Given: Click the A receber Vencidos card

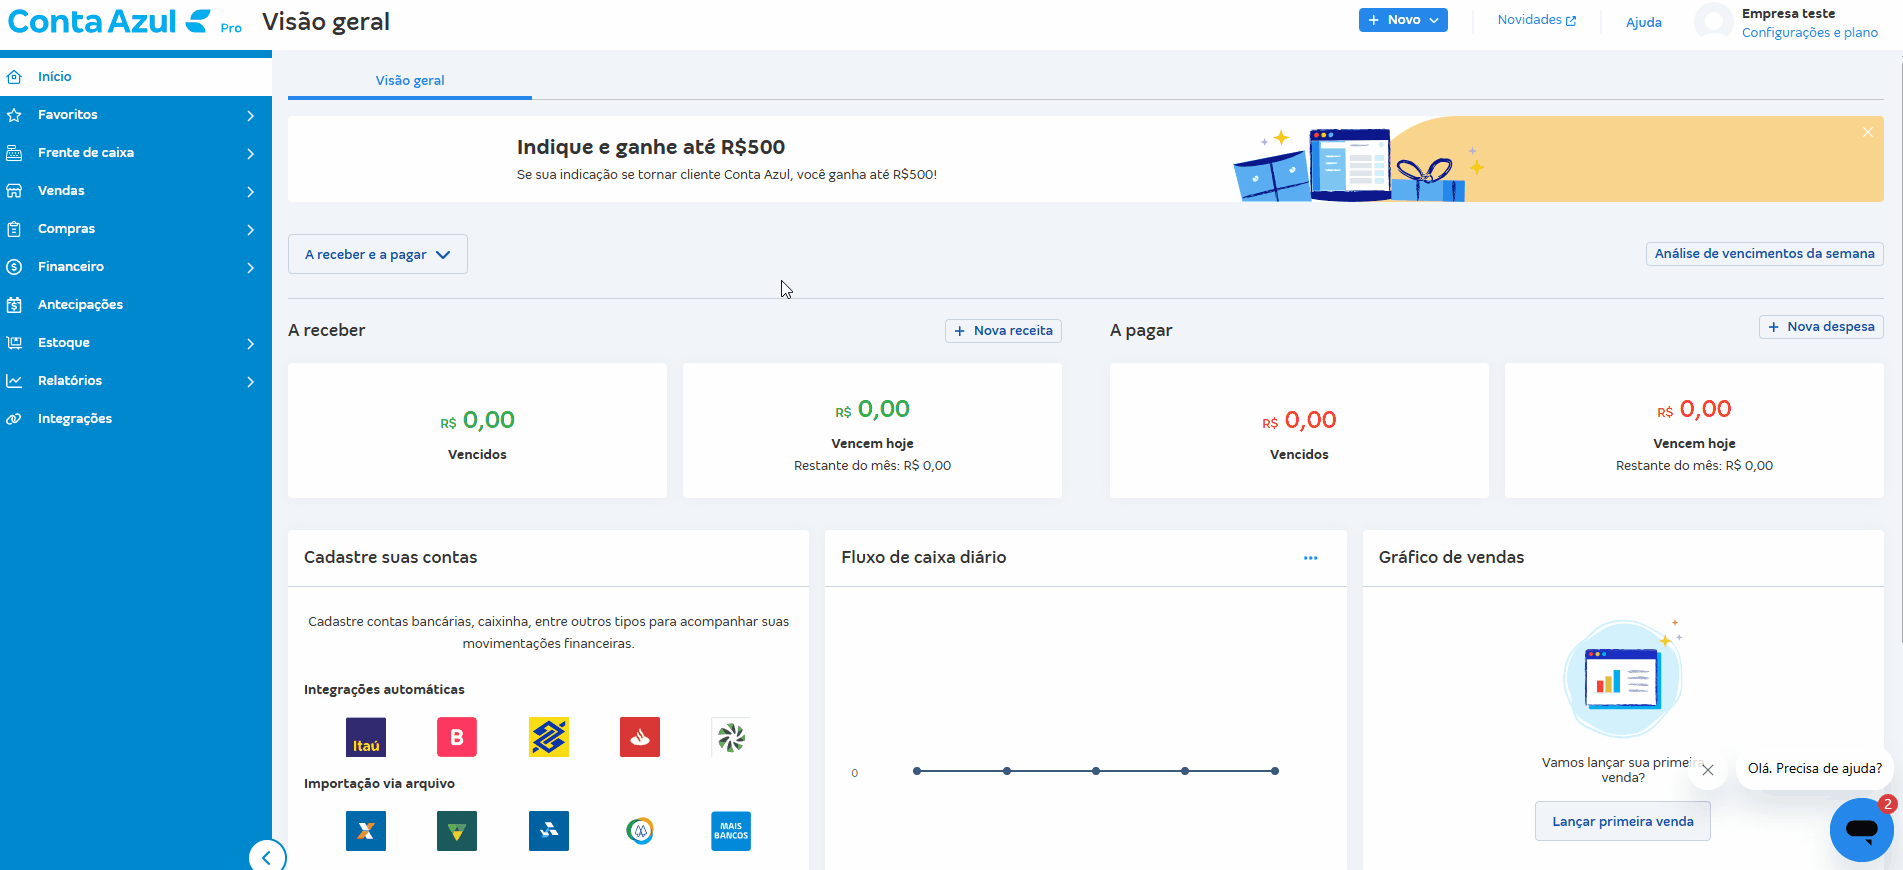Looking at the screenshot, I should pos(477,430).
